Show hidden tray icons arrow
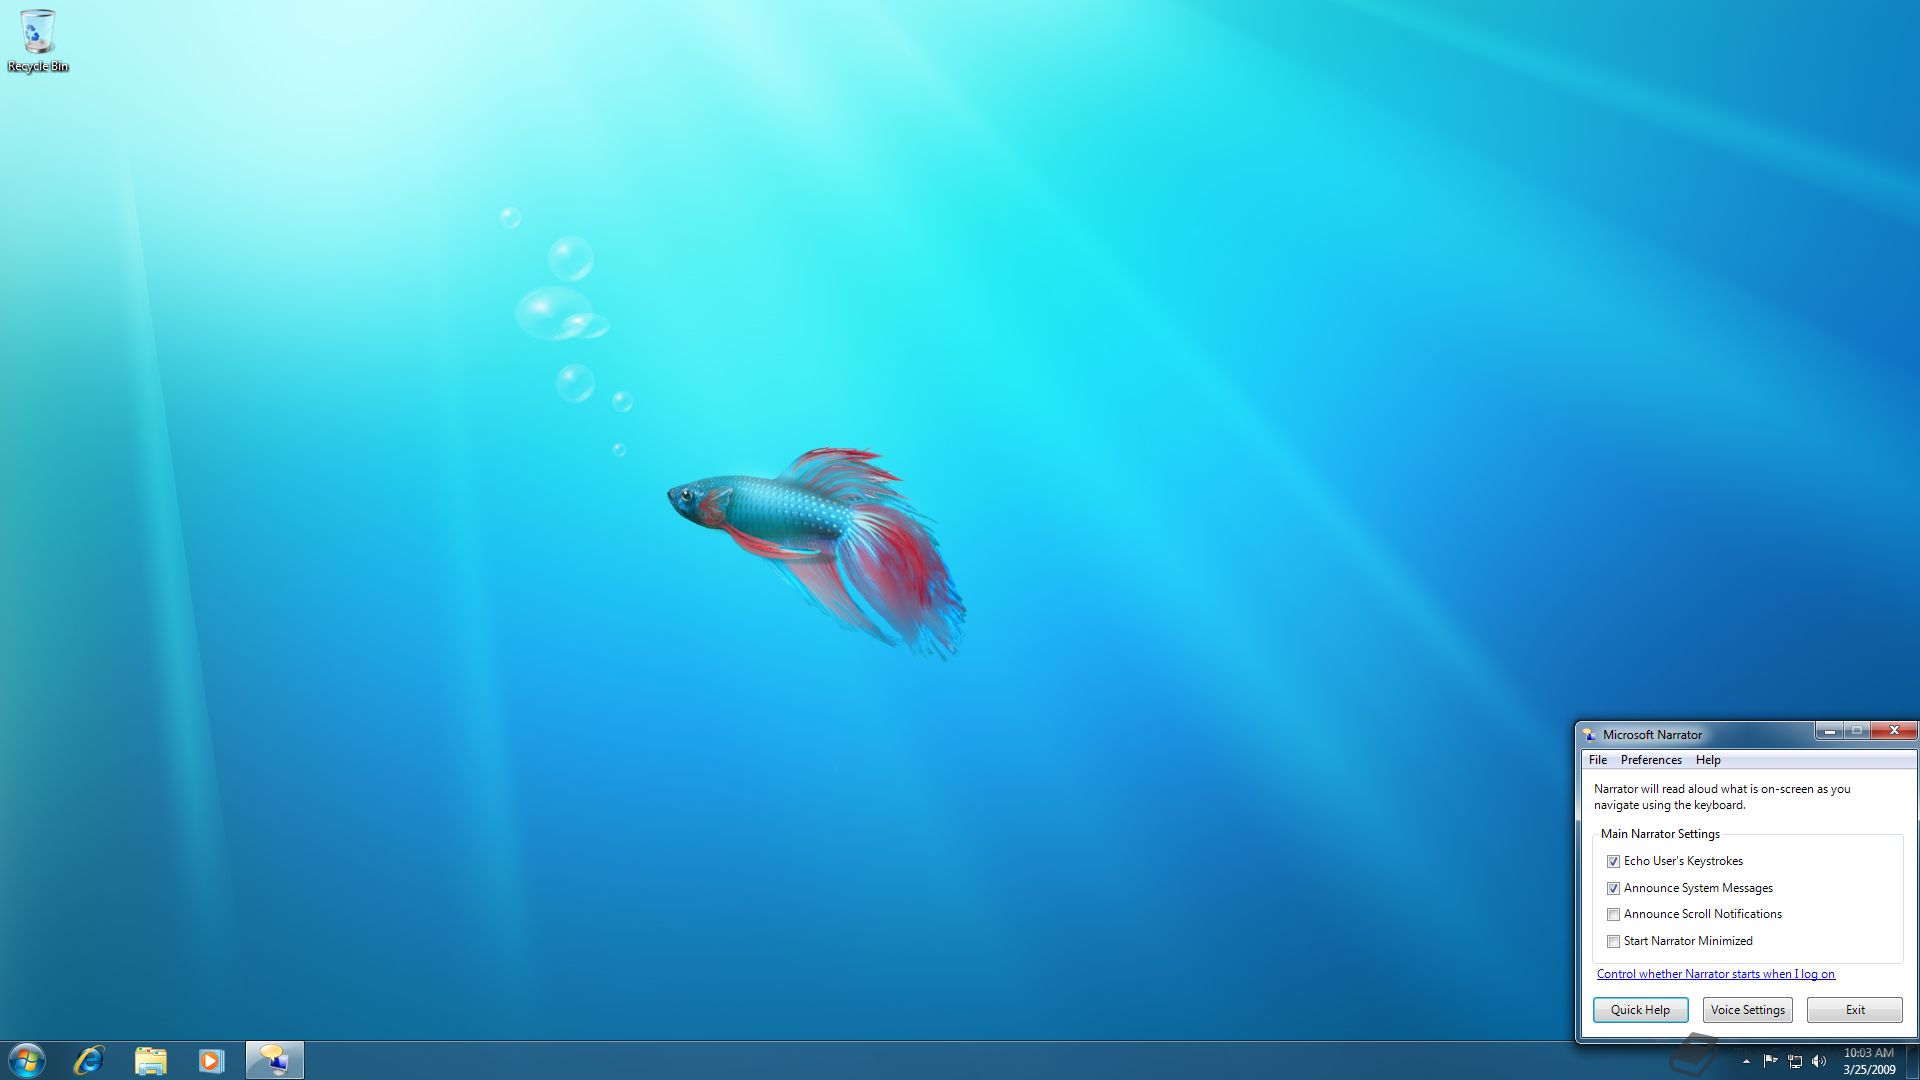 coord(1746,1061)
